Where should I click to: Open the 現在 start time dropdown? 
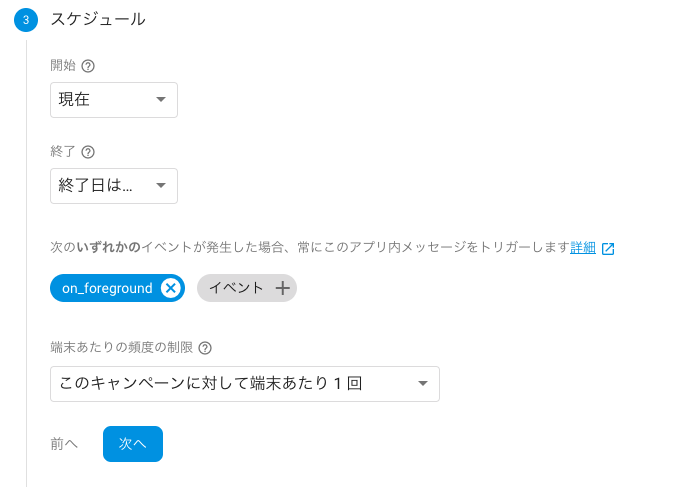[x=114, y=100]
